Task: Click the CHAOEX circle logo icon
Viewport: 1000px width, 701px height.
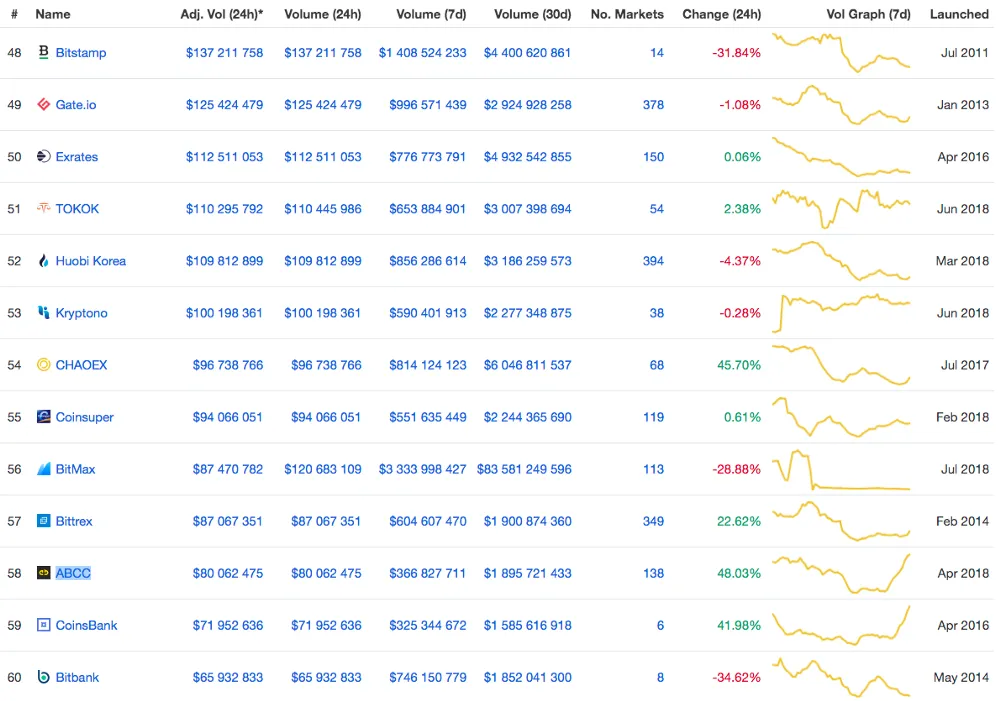Action: [x=43, y=364]
